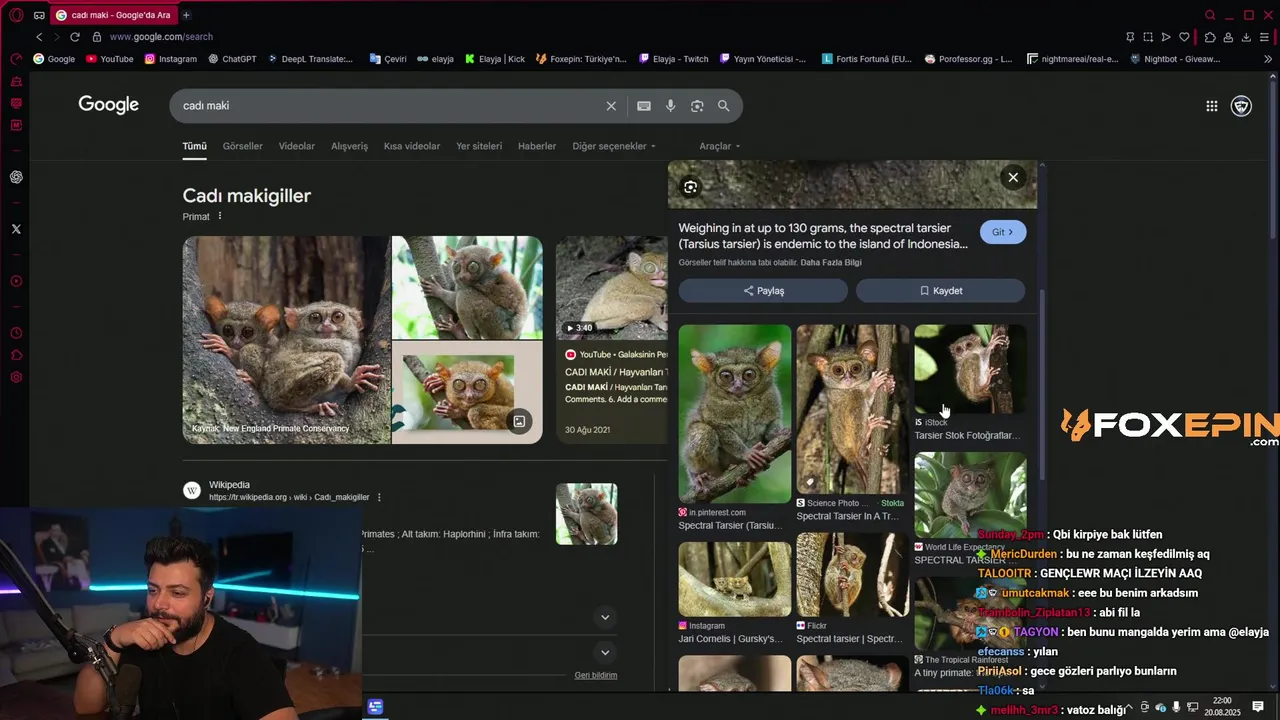Show hidden bookmarks chevron
Viewport: 1280px width, 720px height.
tap(1268, 59)
